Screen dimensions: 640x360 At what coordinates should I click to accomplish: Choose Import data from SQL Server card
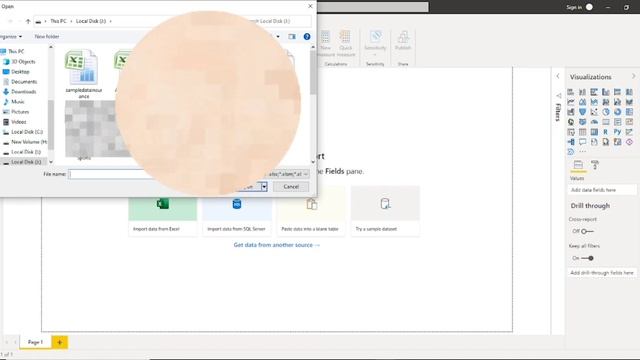237,211
